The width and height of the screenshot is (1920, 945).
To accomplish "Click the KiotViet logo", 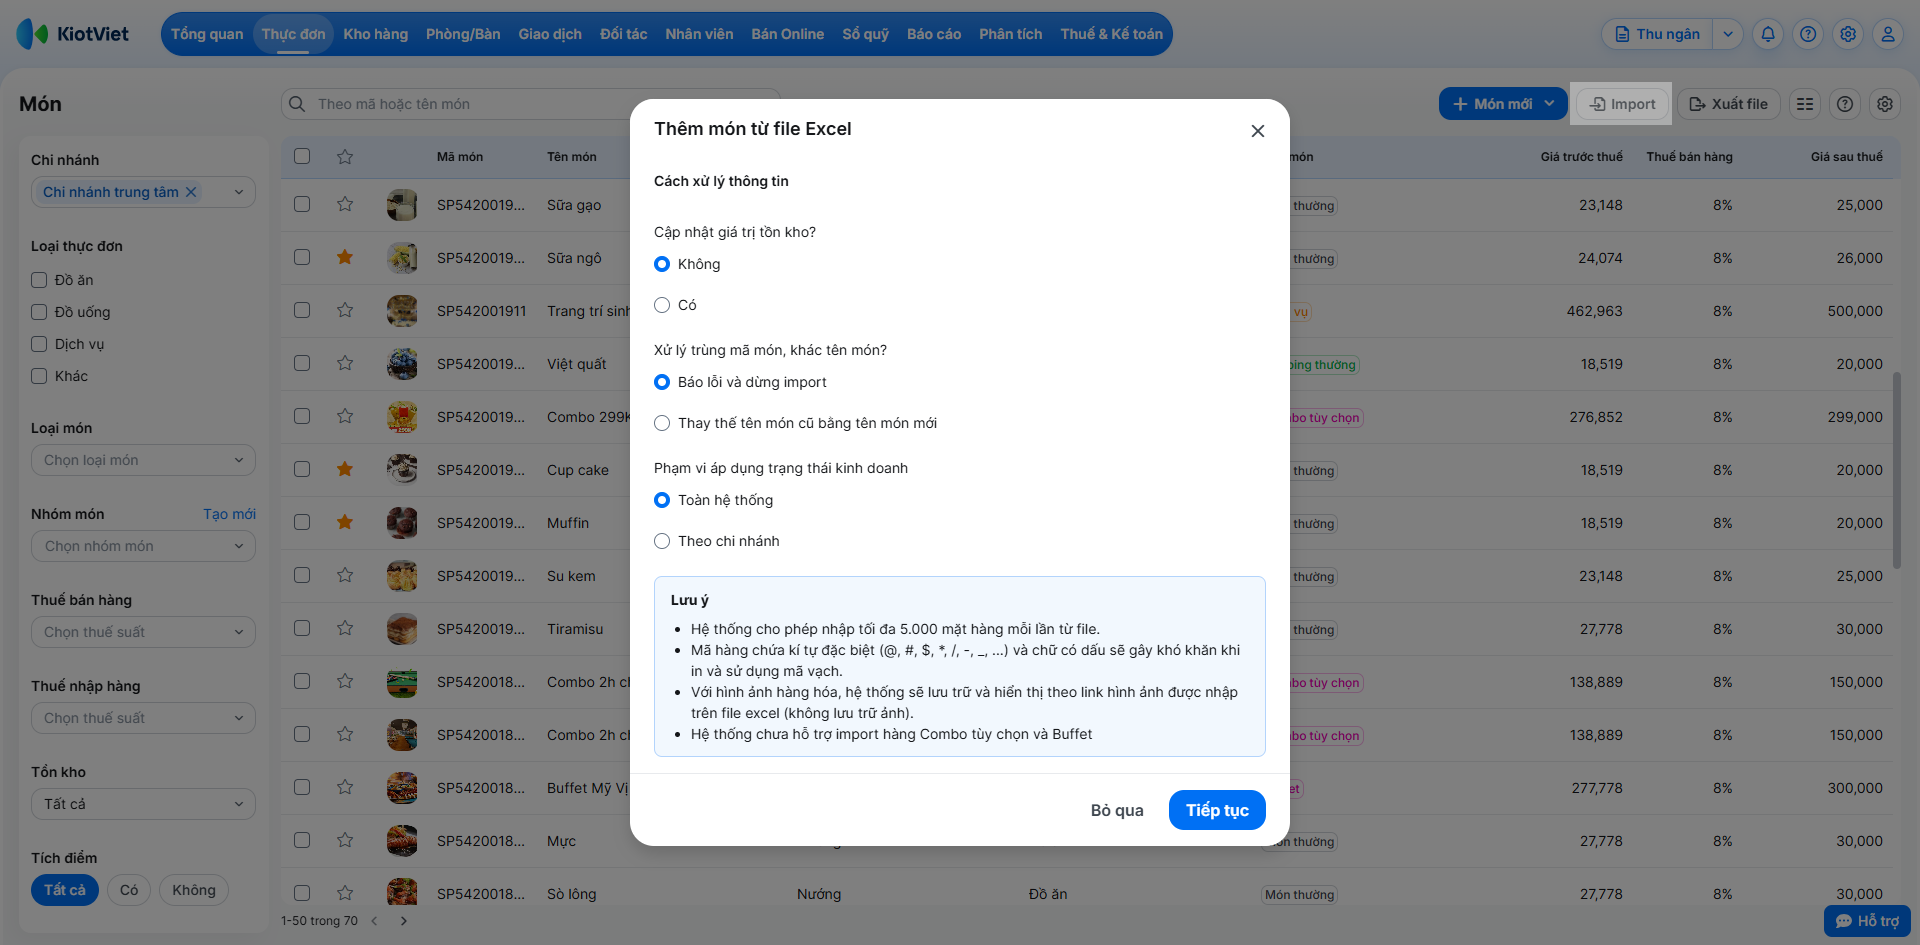I will point(73,34).
